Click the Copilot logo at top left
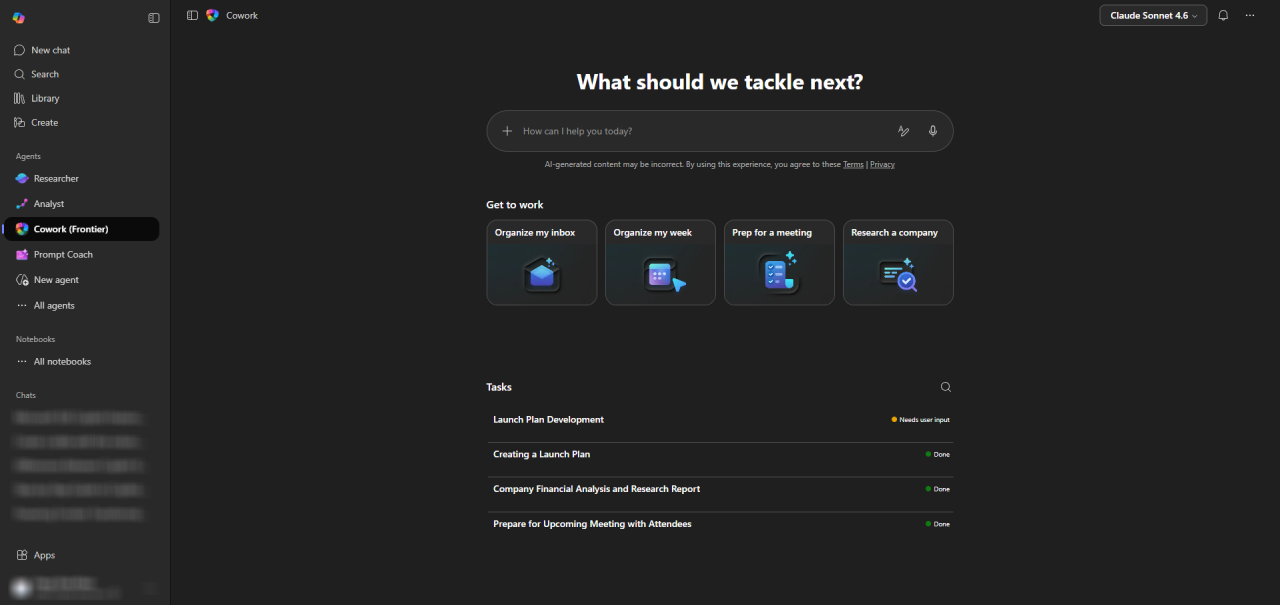The width and height of the screenshot is (1280, 605). click(x=19, y=18)
